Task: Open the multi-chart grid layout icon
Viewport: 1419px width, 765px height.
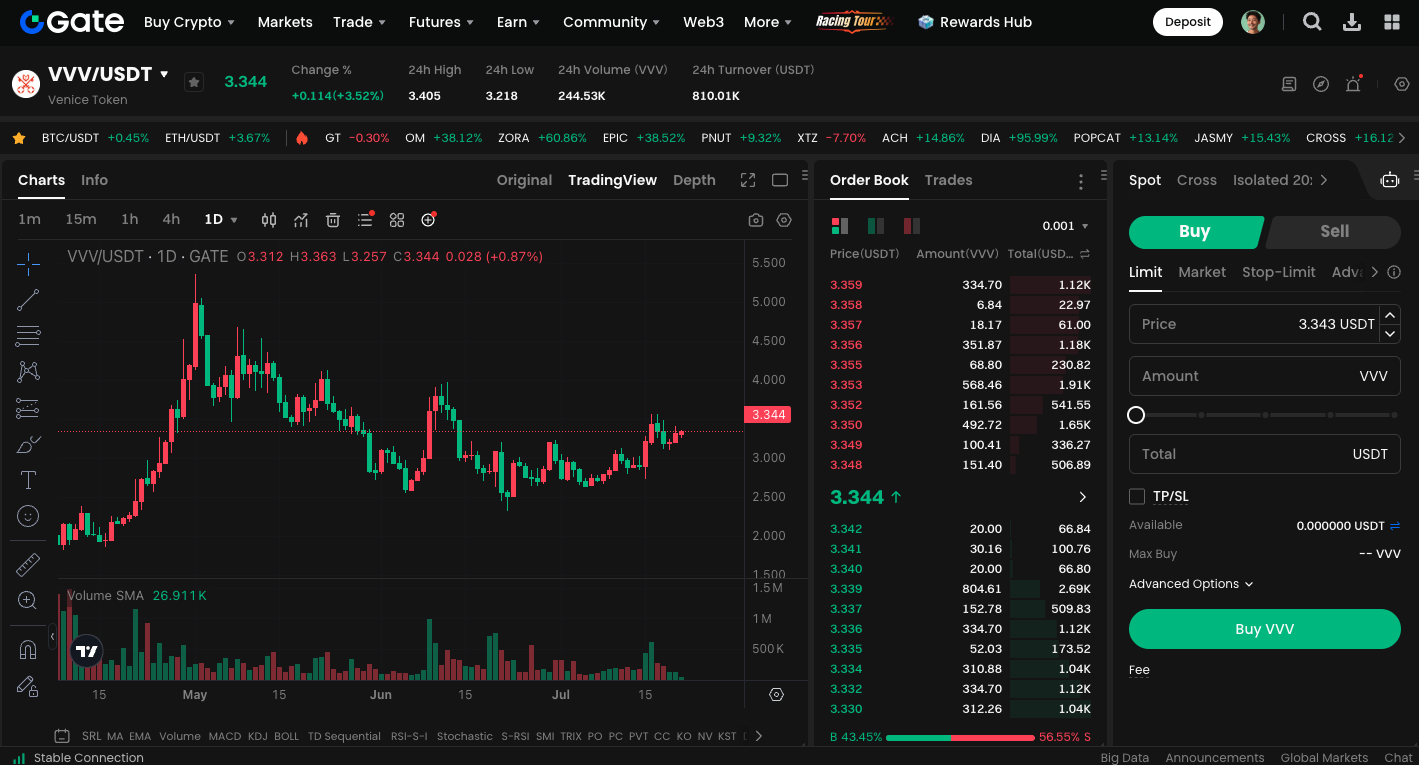Action: tap(397, 220)
